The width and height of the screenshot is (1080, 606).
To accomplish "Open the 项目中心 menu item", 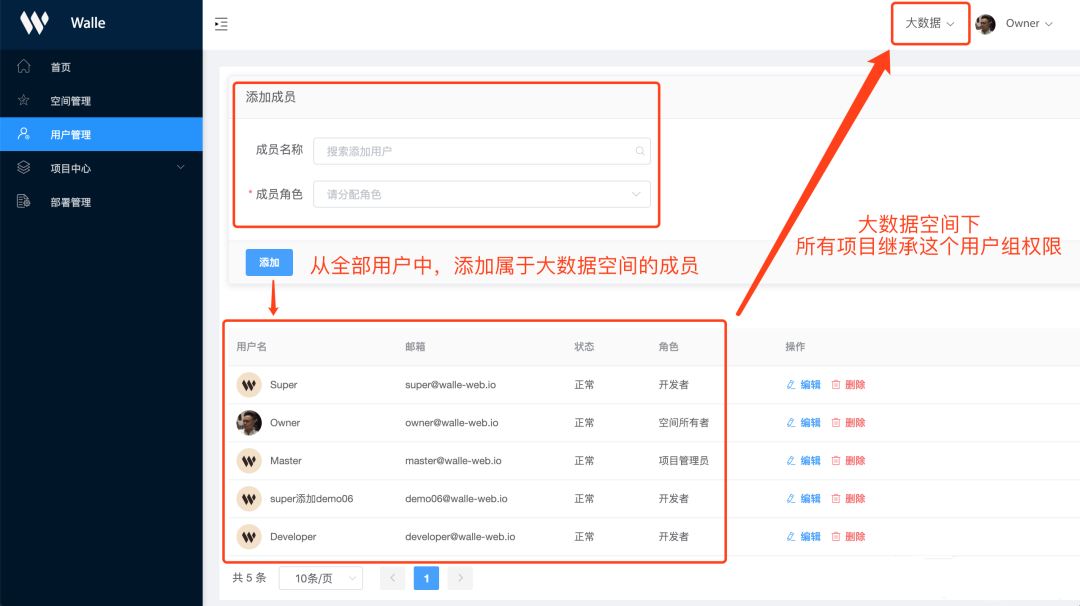I will click(x=101, y=168).
